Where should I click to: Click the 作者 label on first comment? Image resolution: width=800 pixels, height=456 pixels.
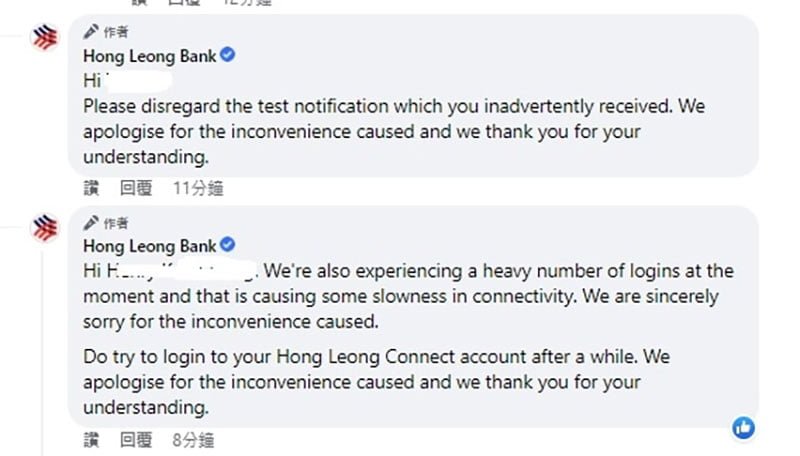point(116,32)
